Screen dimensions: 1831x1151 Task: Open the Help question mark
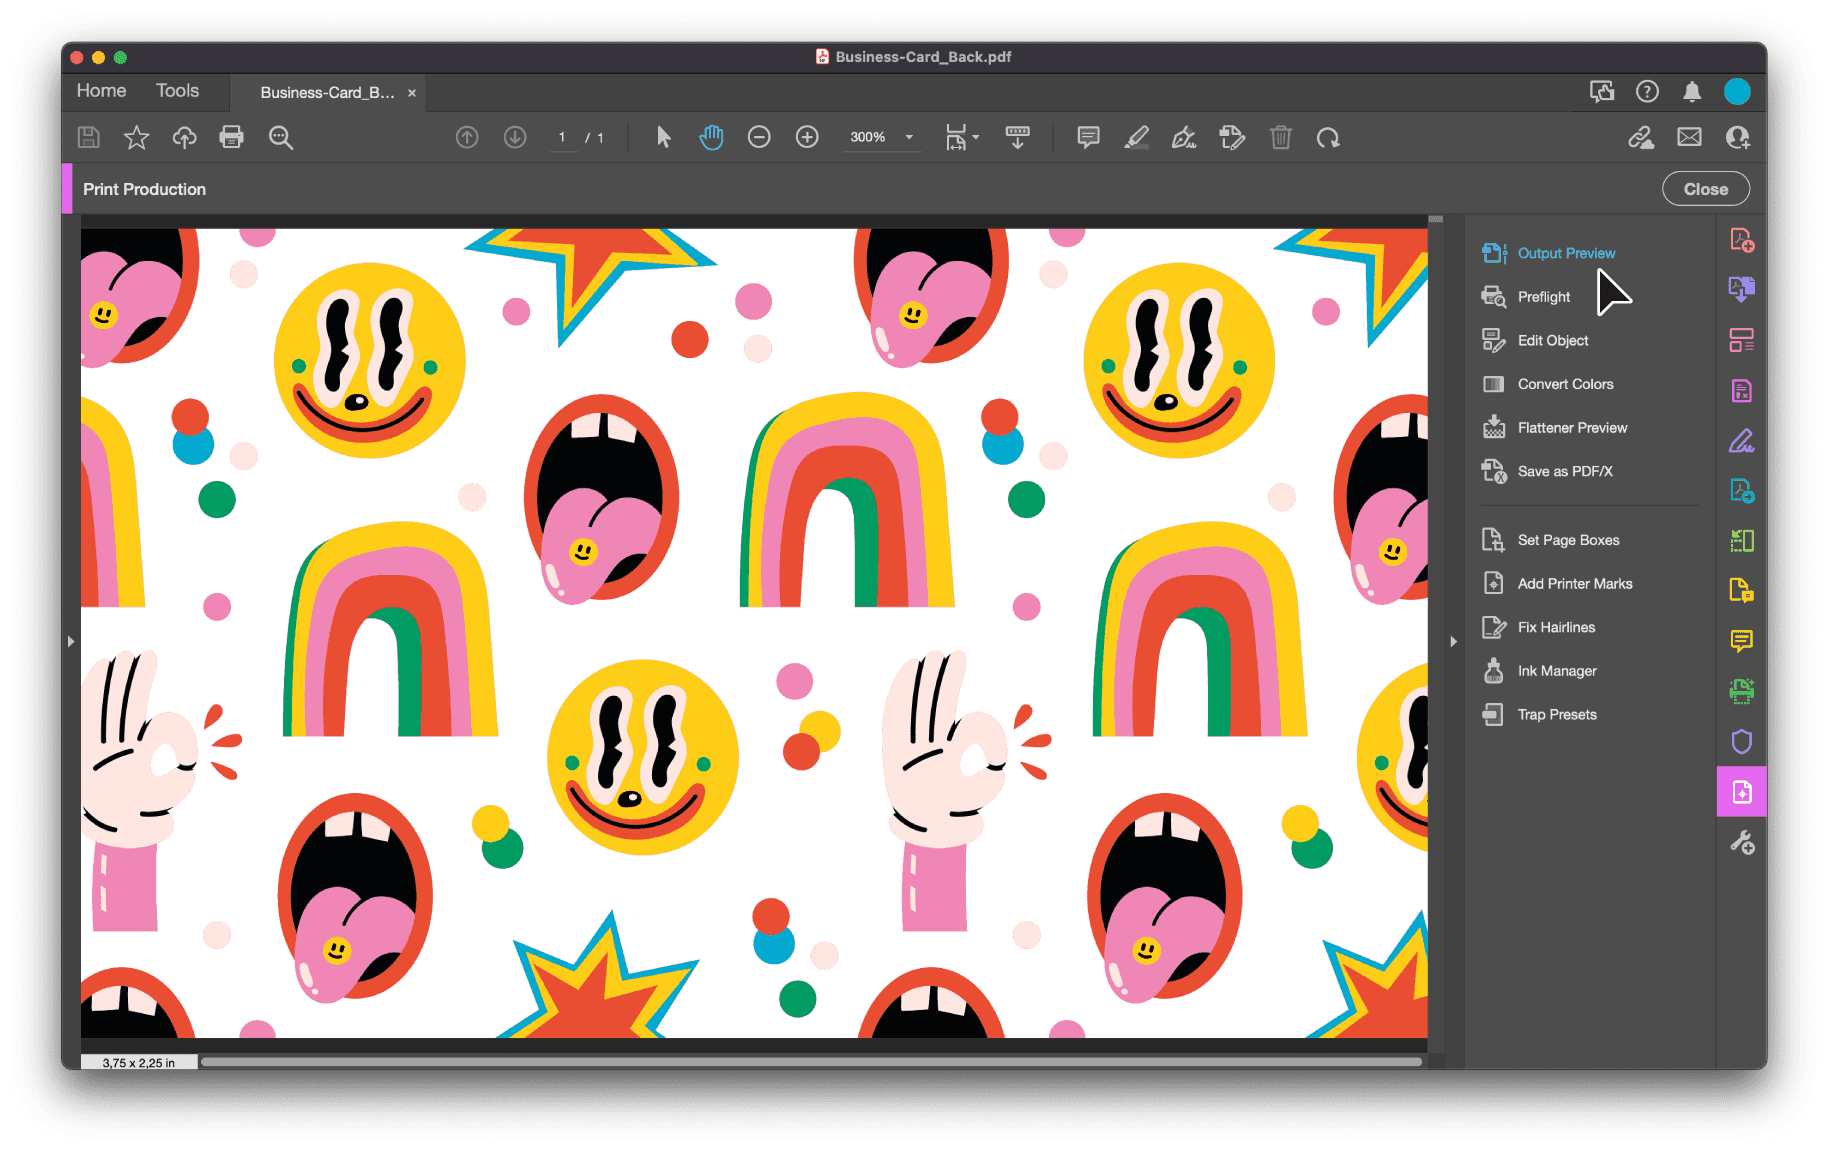[x=1647, y=91]
